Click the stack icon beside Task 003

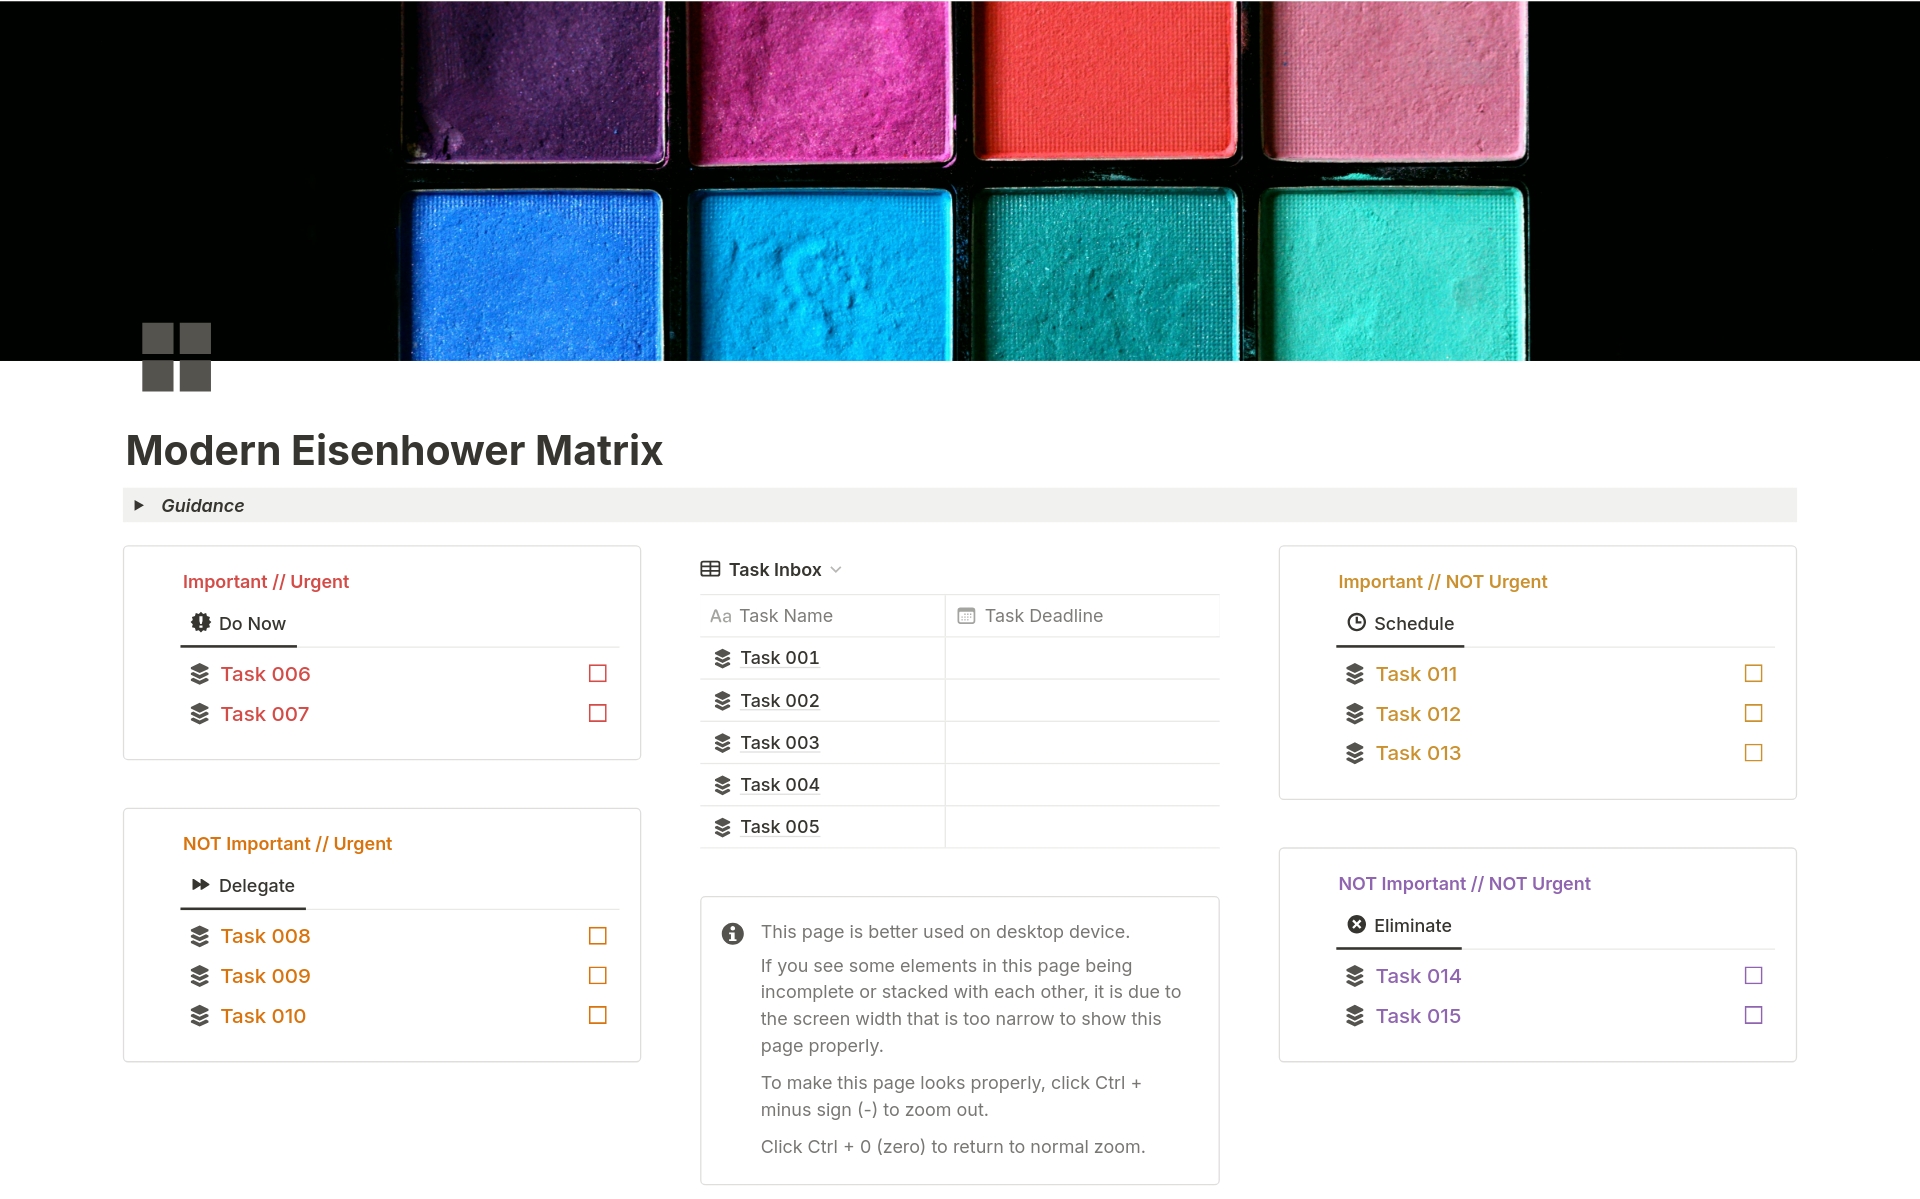[x=722, y=743]
